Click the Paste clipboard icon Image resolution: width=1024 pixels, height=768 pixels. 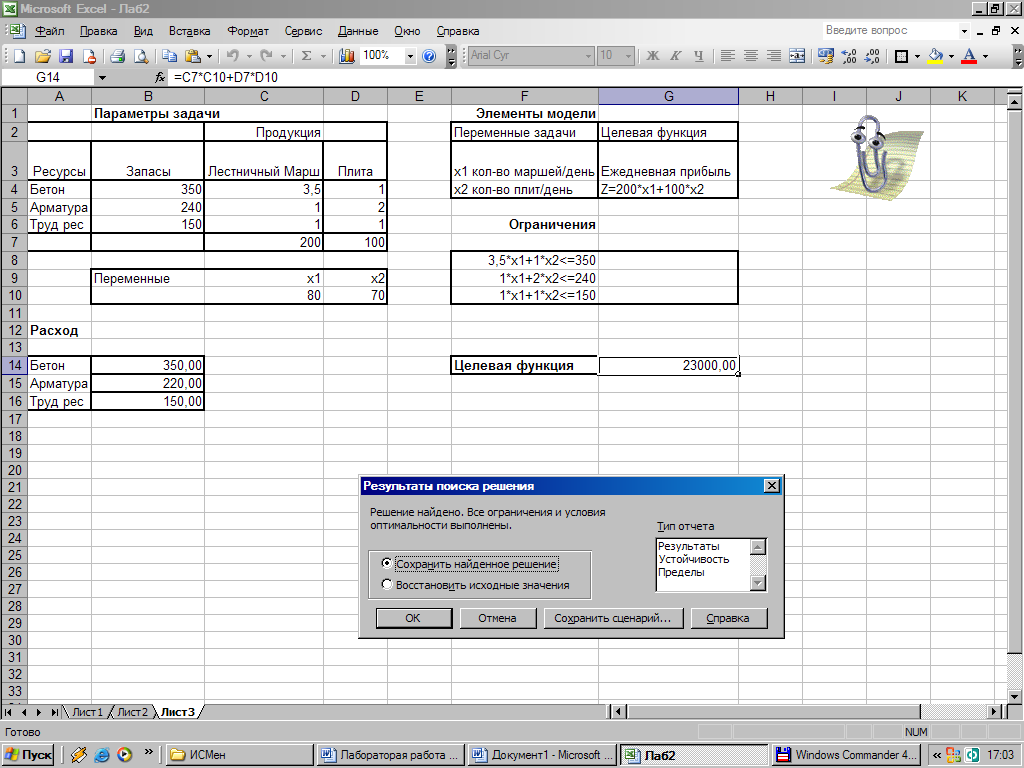(x=192, y=56)
